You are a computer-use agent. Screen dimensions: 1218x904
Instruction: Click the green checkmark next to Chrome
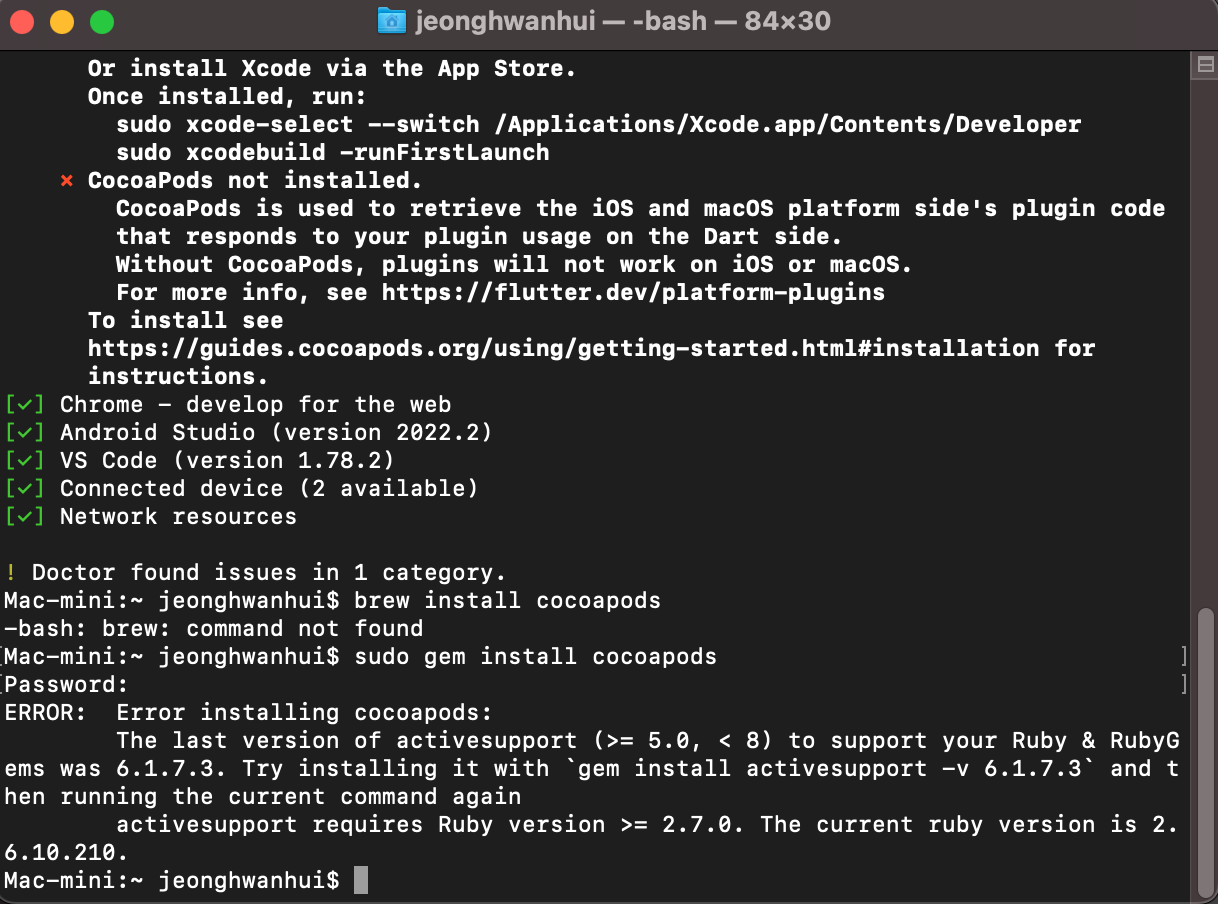(24, 405)
